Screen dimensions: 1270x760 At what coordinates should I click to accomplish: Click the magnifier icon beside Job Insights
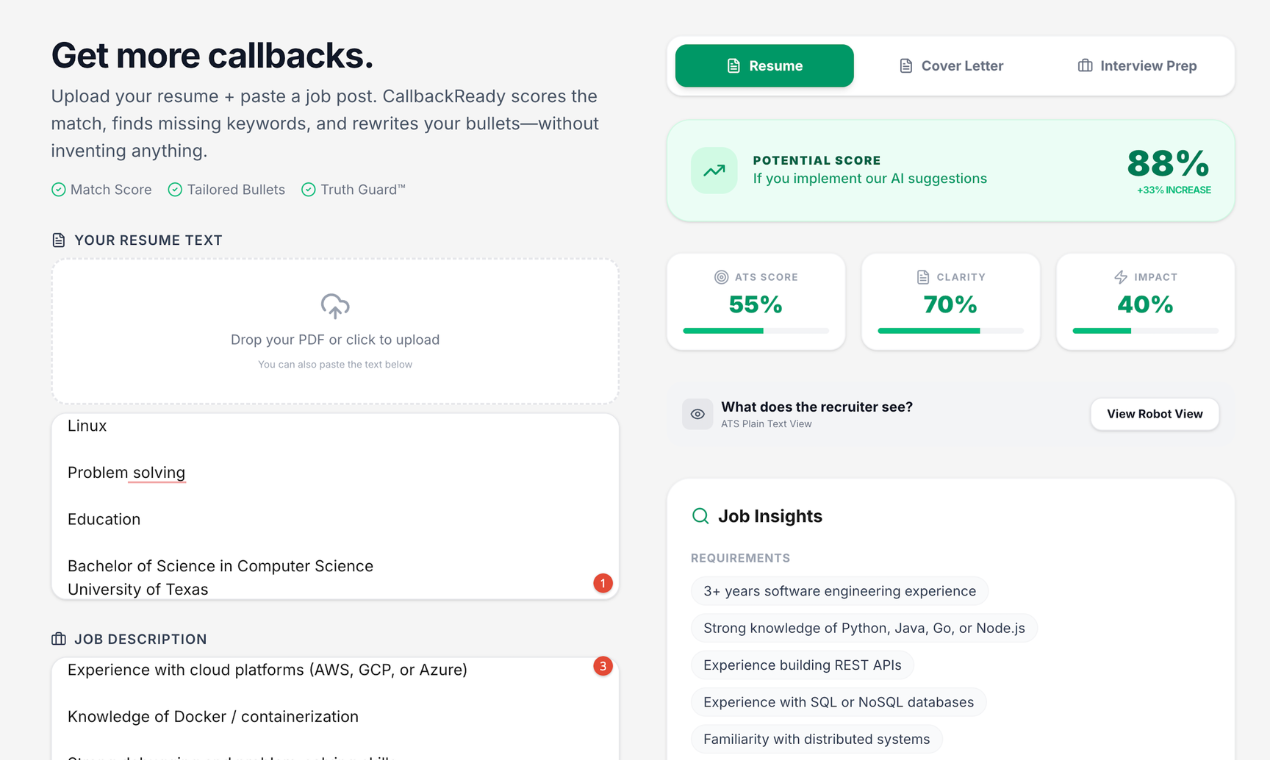699,516
